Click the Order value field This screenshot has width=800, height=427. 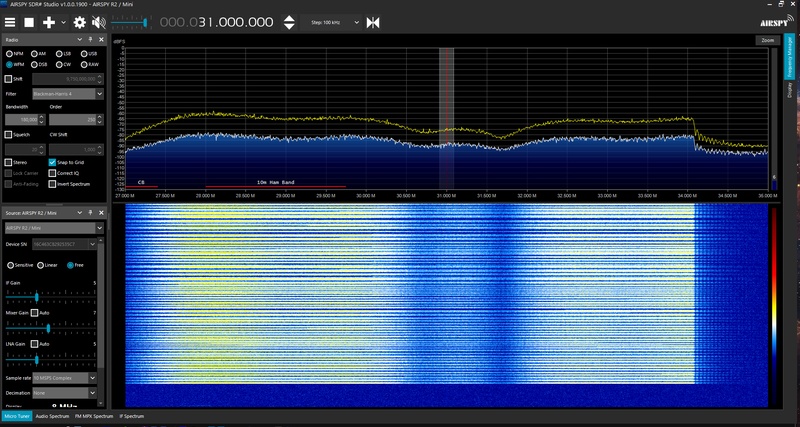(x=72, y=120)
